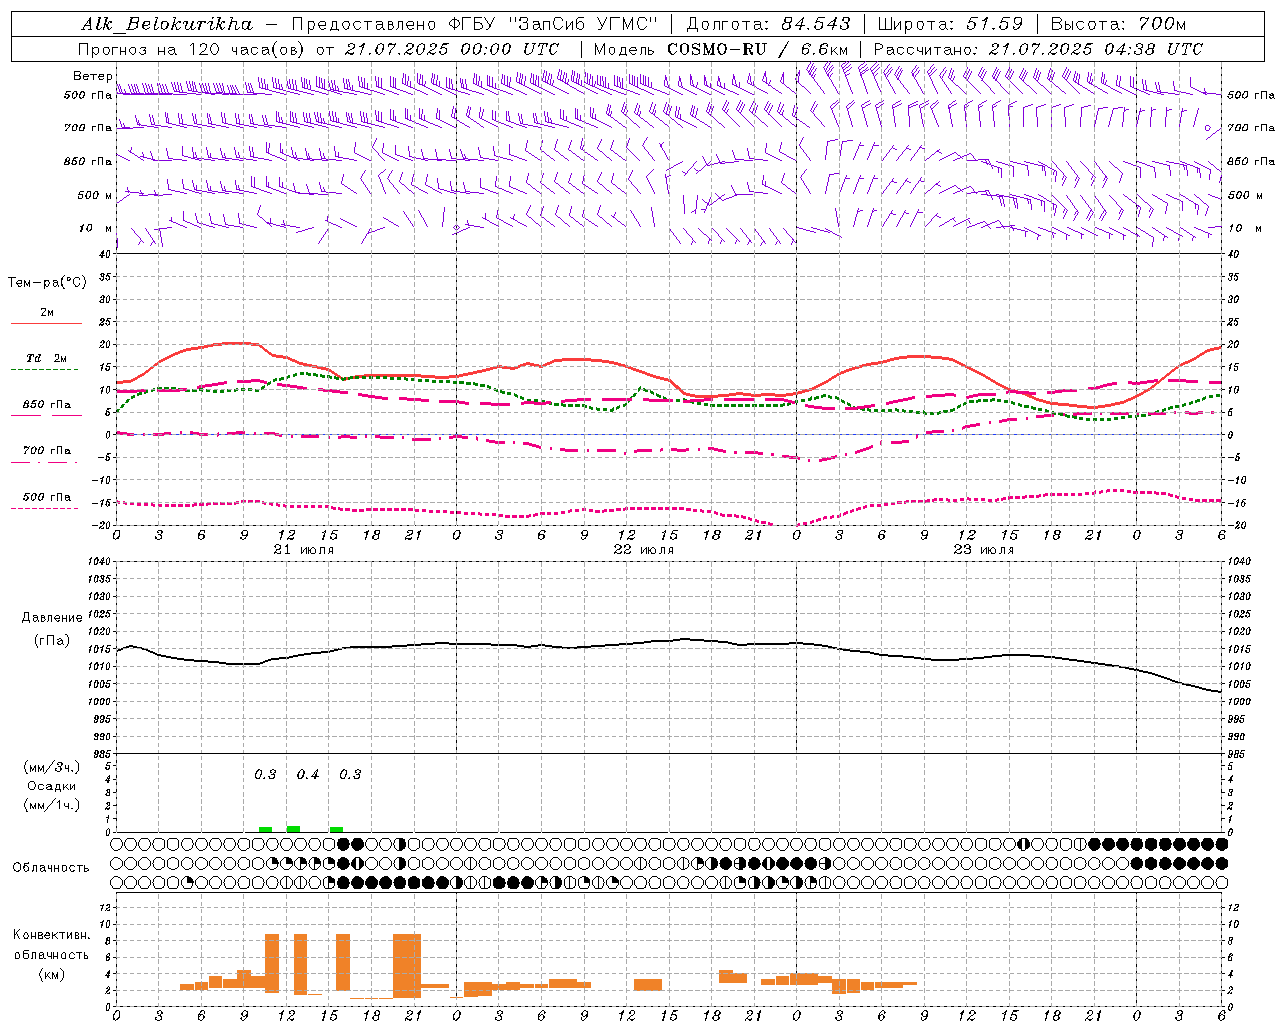Click the 700 гПа label in temperature legend

(x=47, y=451)
